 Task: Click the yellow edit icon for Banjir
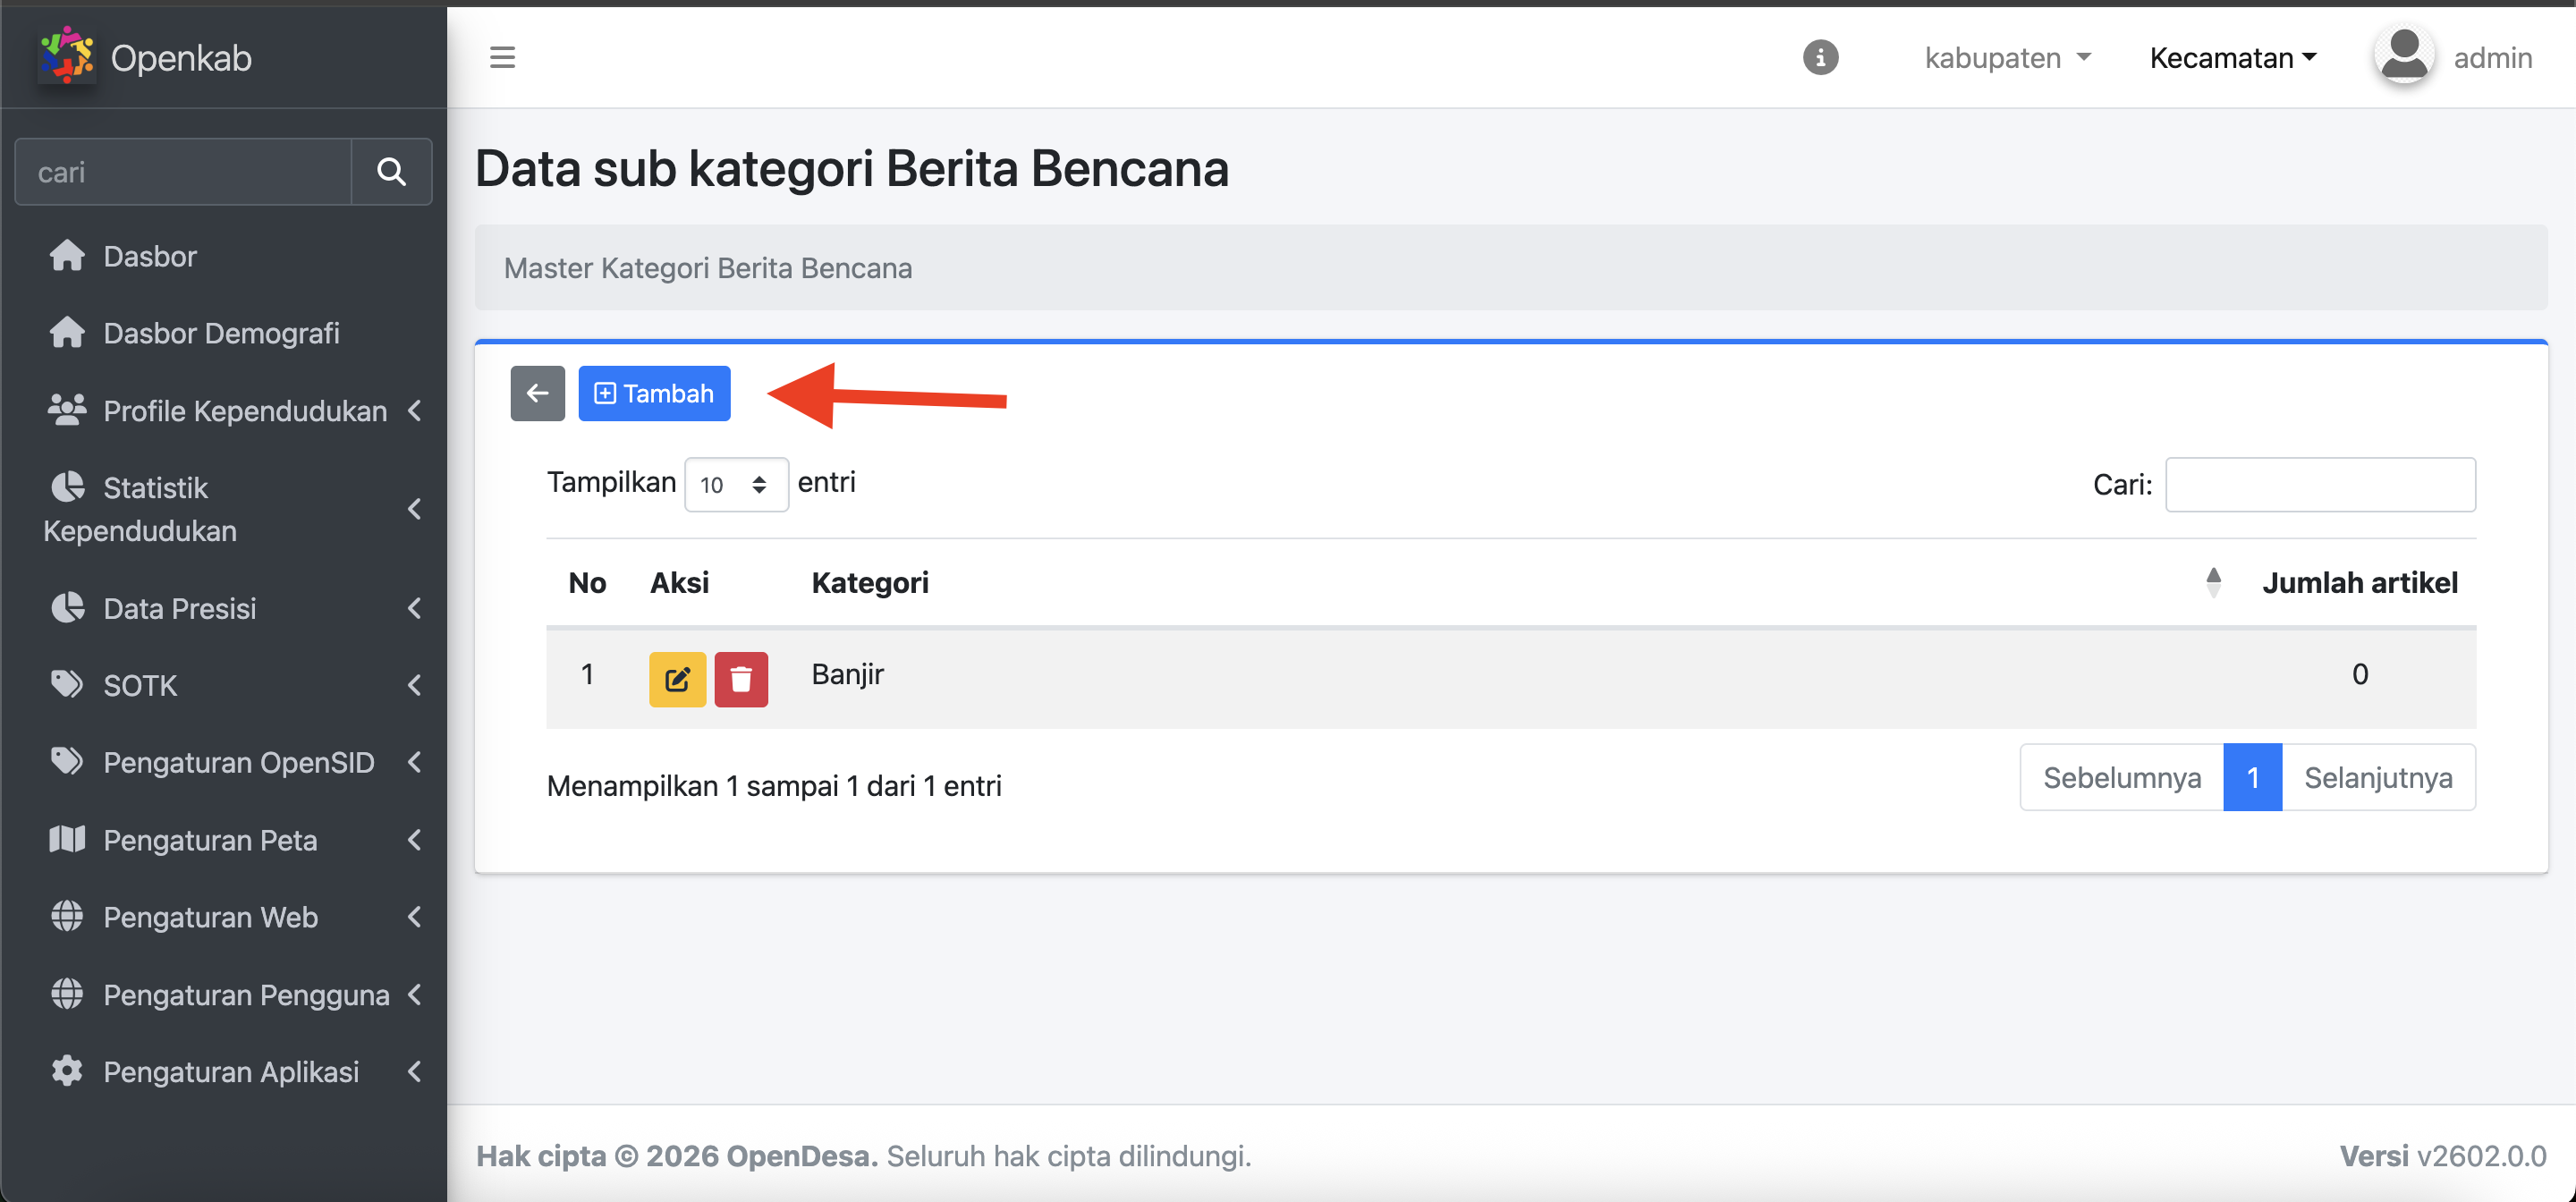(677, 679)
